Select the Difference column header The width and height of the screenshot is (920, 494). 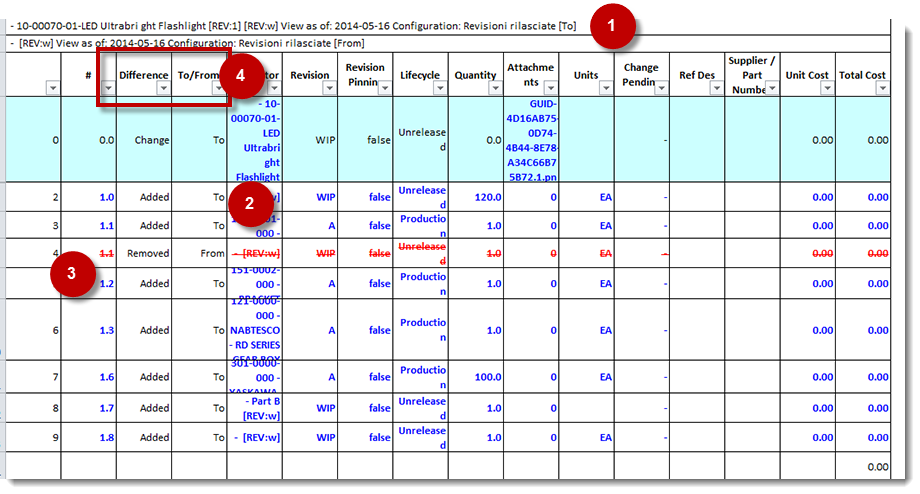coord(144,75)
